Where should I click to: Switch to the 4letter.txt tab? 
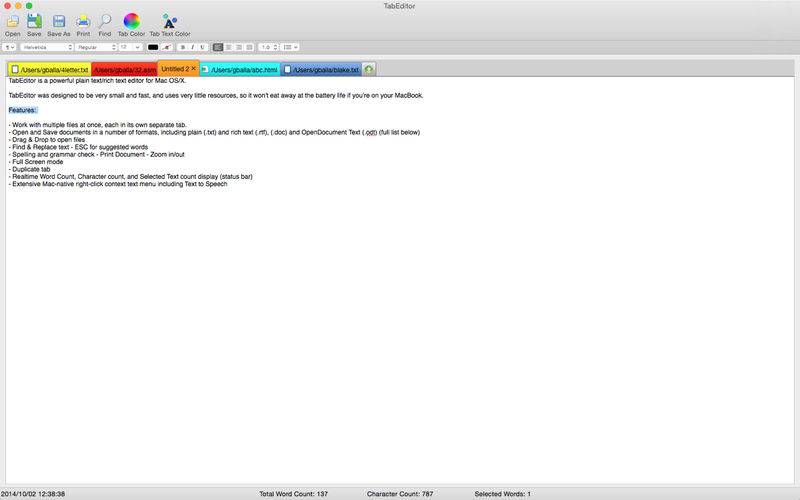tap(49, 69)
